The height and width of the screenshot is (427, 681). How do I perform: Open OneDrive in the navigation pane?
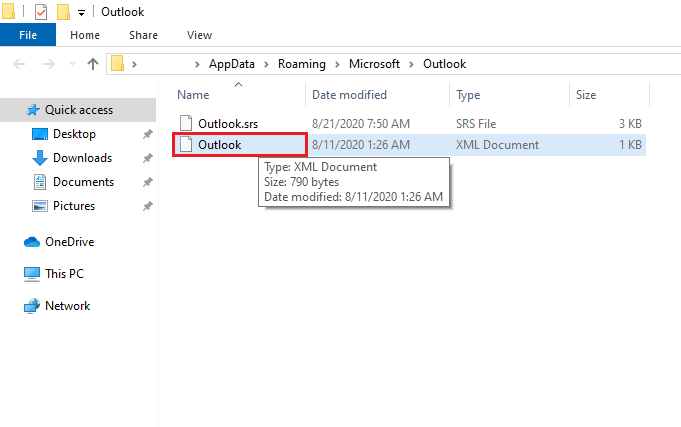pos(69,242)
